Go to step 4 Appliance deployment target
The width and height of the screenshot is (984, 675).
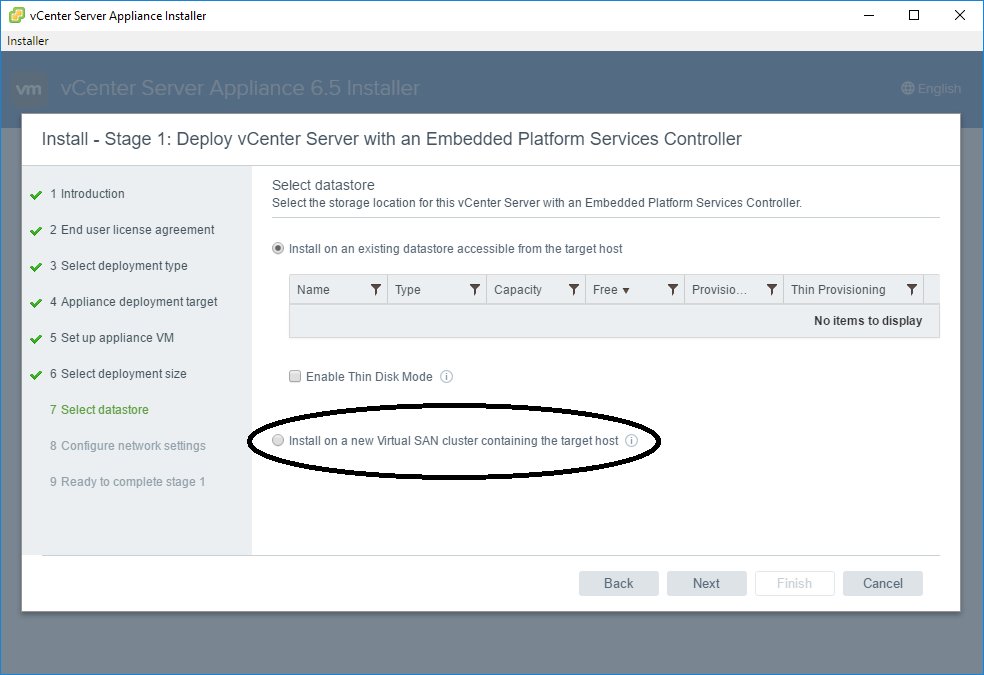[x=134, y=302]
